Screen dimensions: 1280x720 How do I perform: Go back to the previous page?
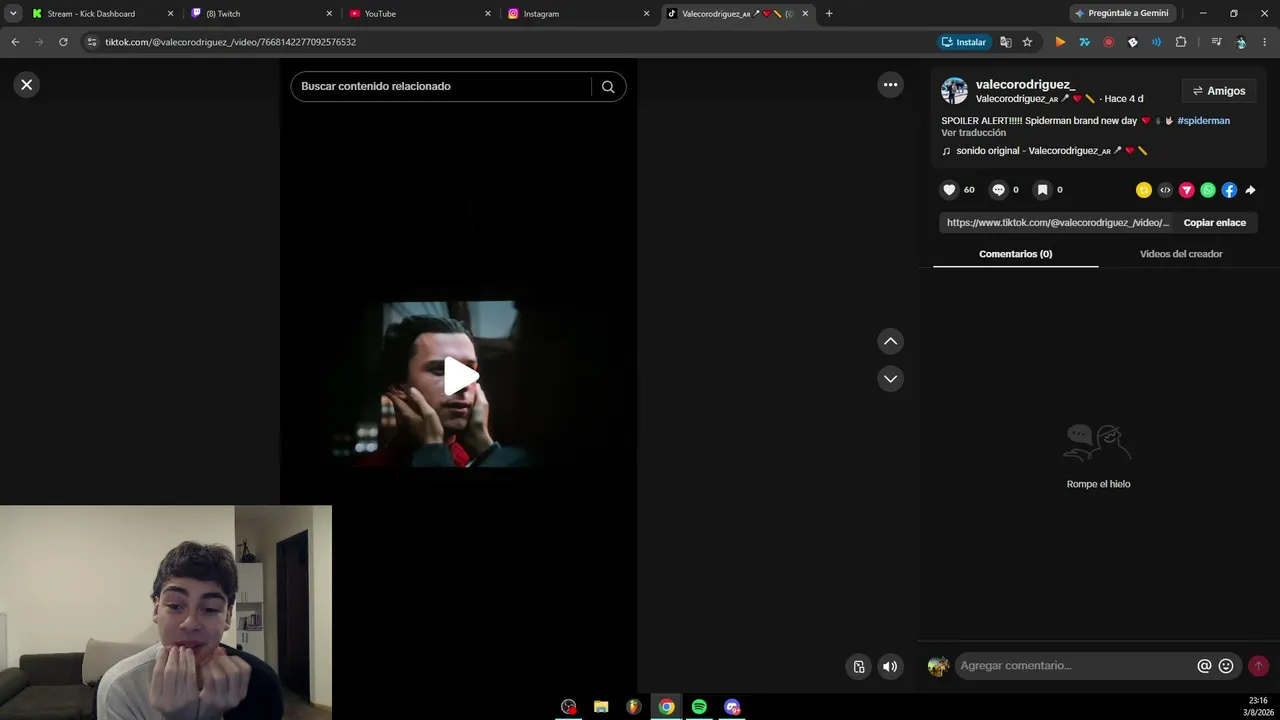(x=15, y=42)
